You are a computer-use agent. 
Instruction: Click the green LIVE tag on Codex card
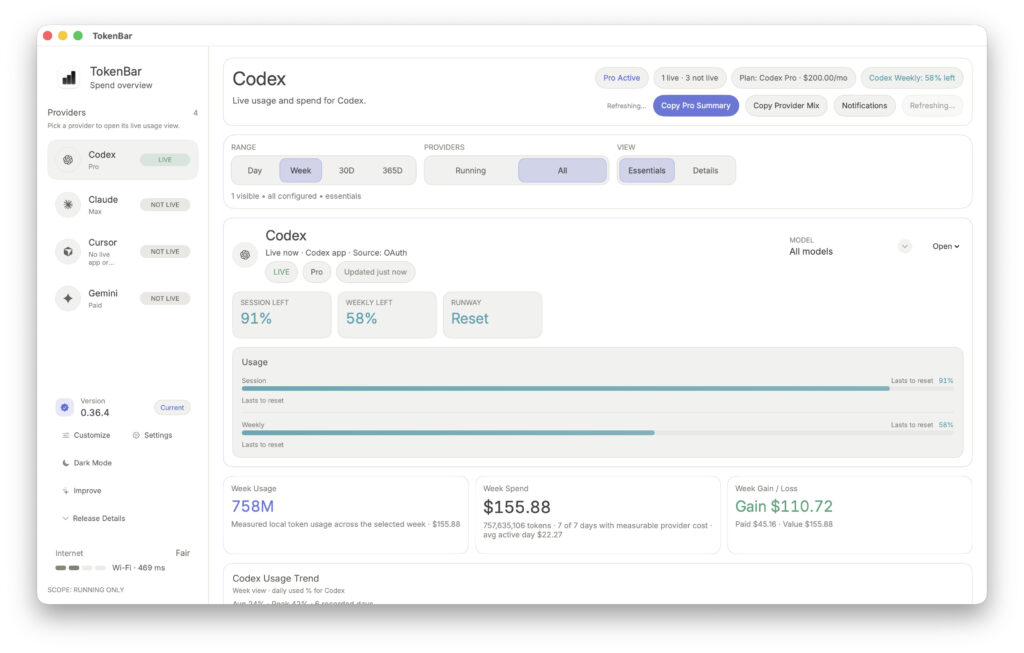(281, 272)
